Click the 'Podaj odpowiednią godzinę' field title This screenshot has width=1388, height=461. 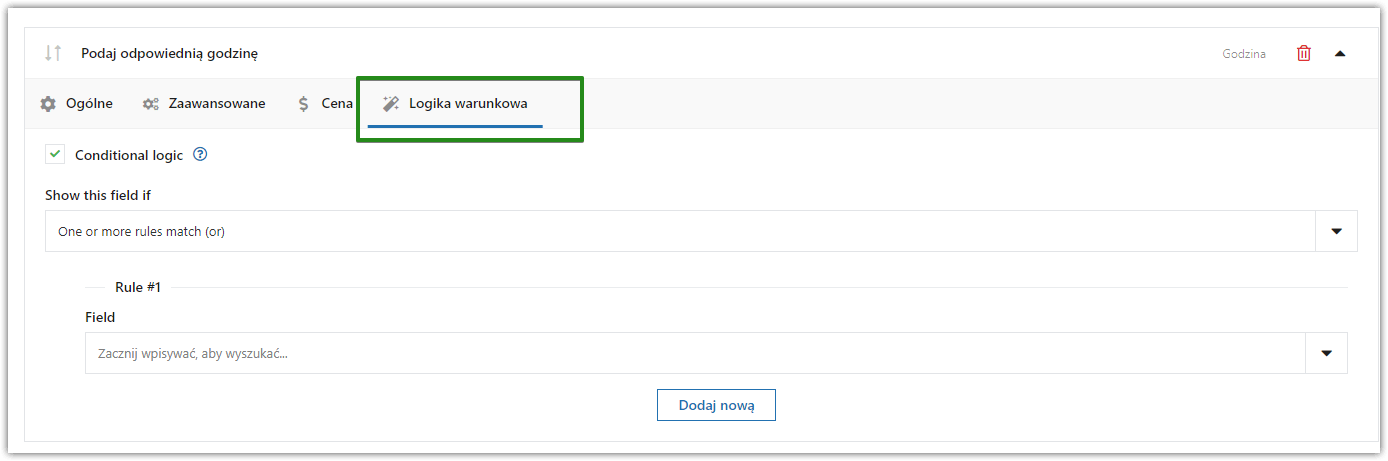point(170,53)
